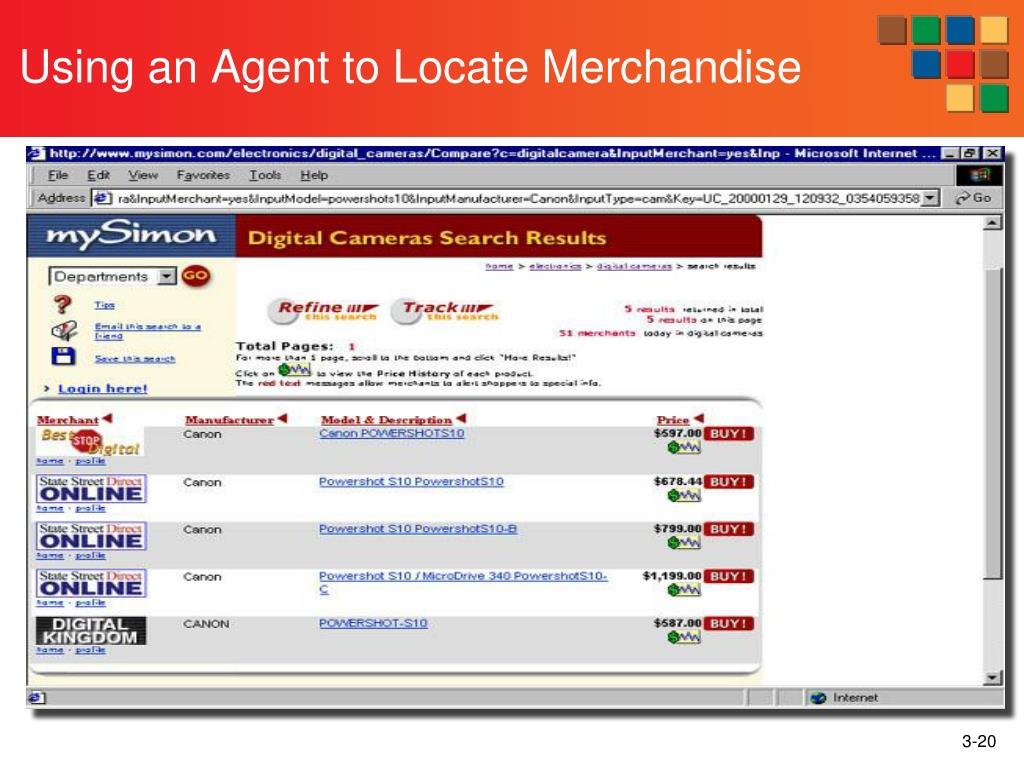The width and height of the screenshot is (1024, 768).
Task: Expand the address bar history dropdown
Action: point(931,198)
